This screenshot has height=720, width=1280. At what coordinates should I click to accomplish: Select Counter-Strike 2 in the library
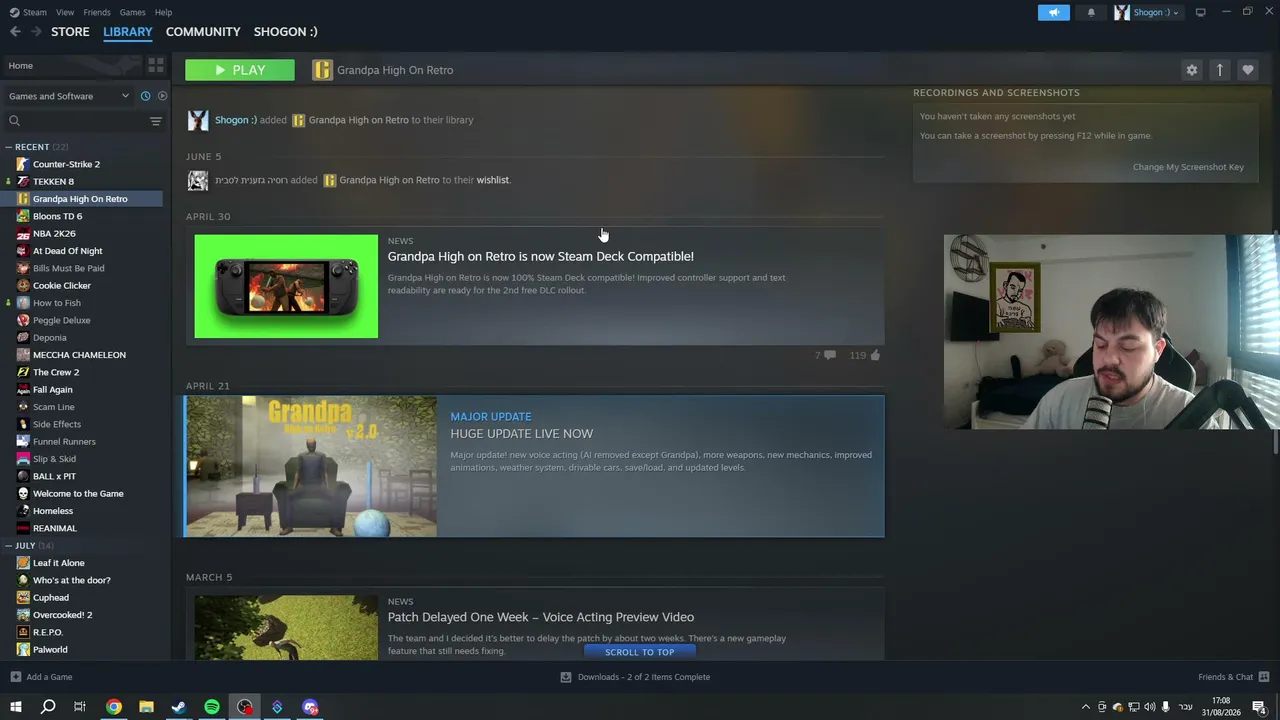[x=66, y=164]
